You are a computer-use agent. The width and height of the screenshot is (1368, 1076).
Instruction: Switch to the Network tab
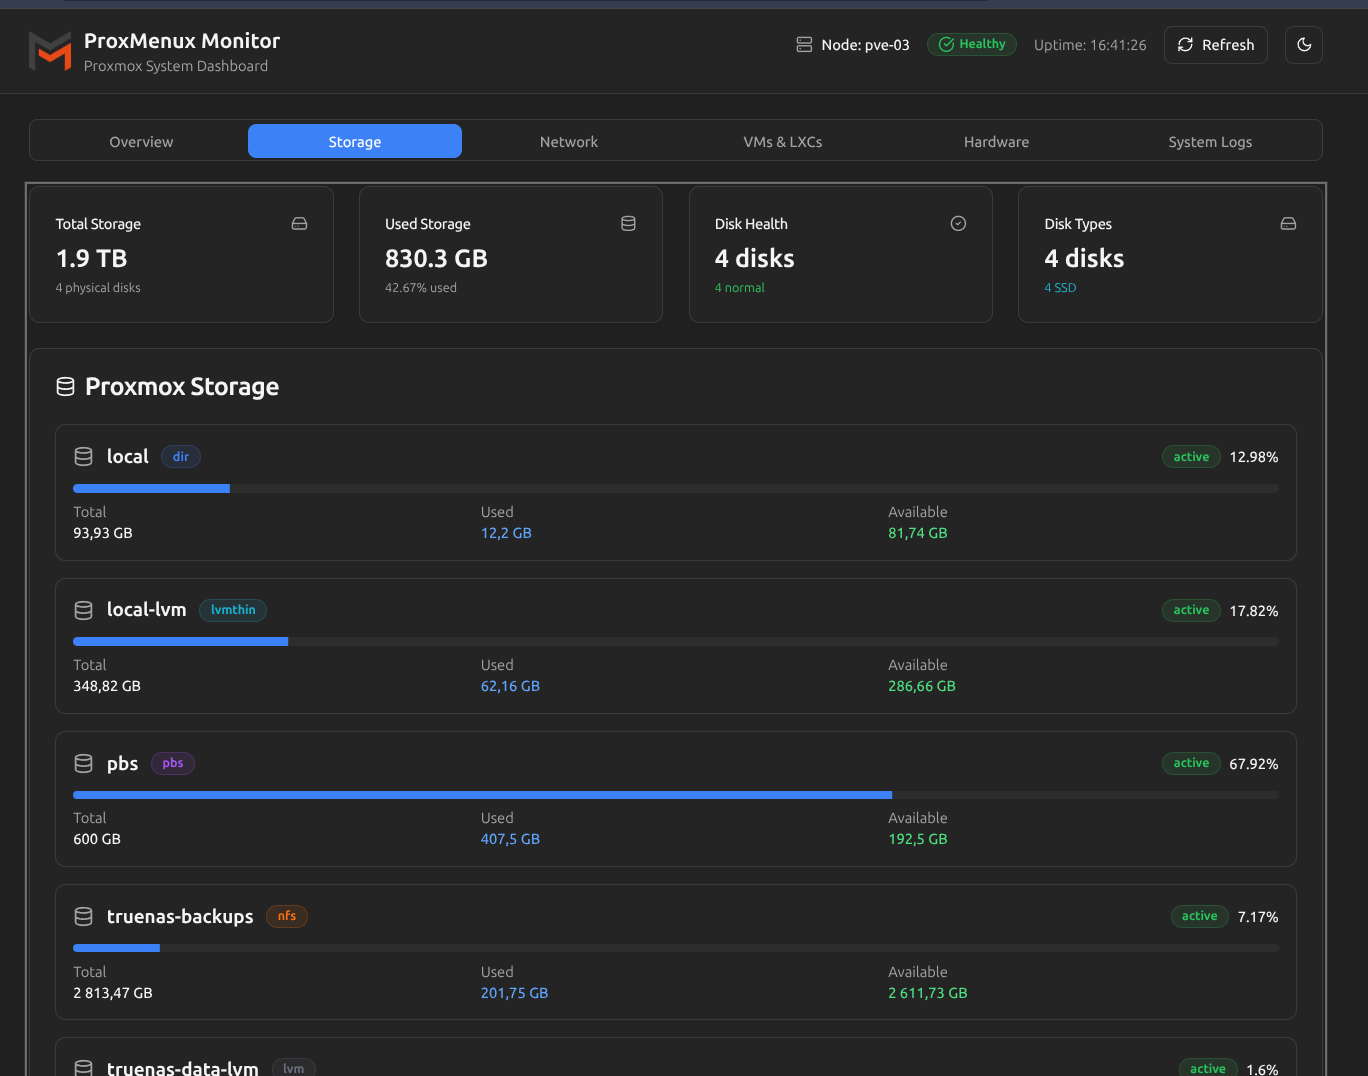pyautogui.click(x=568, y=142)
